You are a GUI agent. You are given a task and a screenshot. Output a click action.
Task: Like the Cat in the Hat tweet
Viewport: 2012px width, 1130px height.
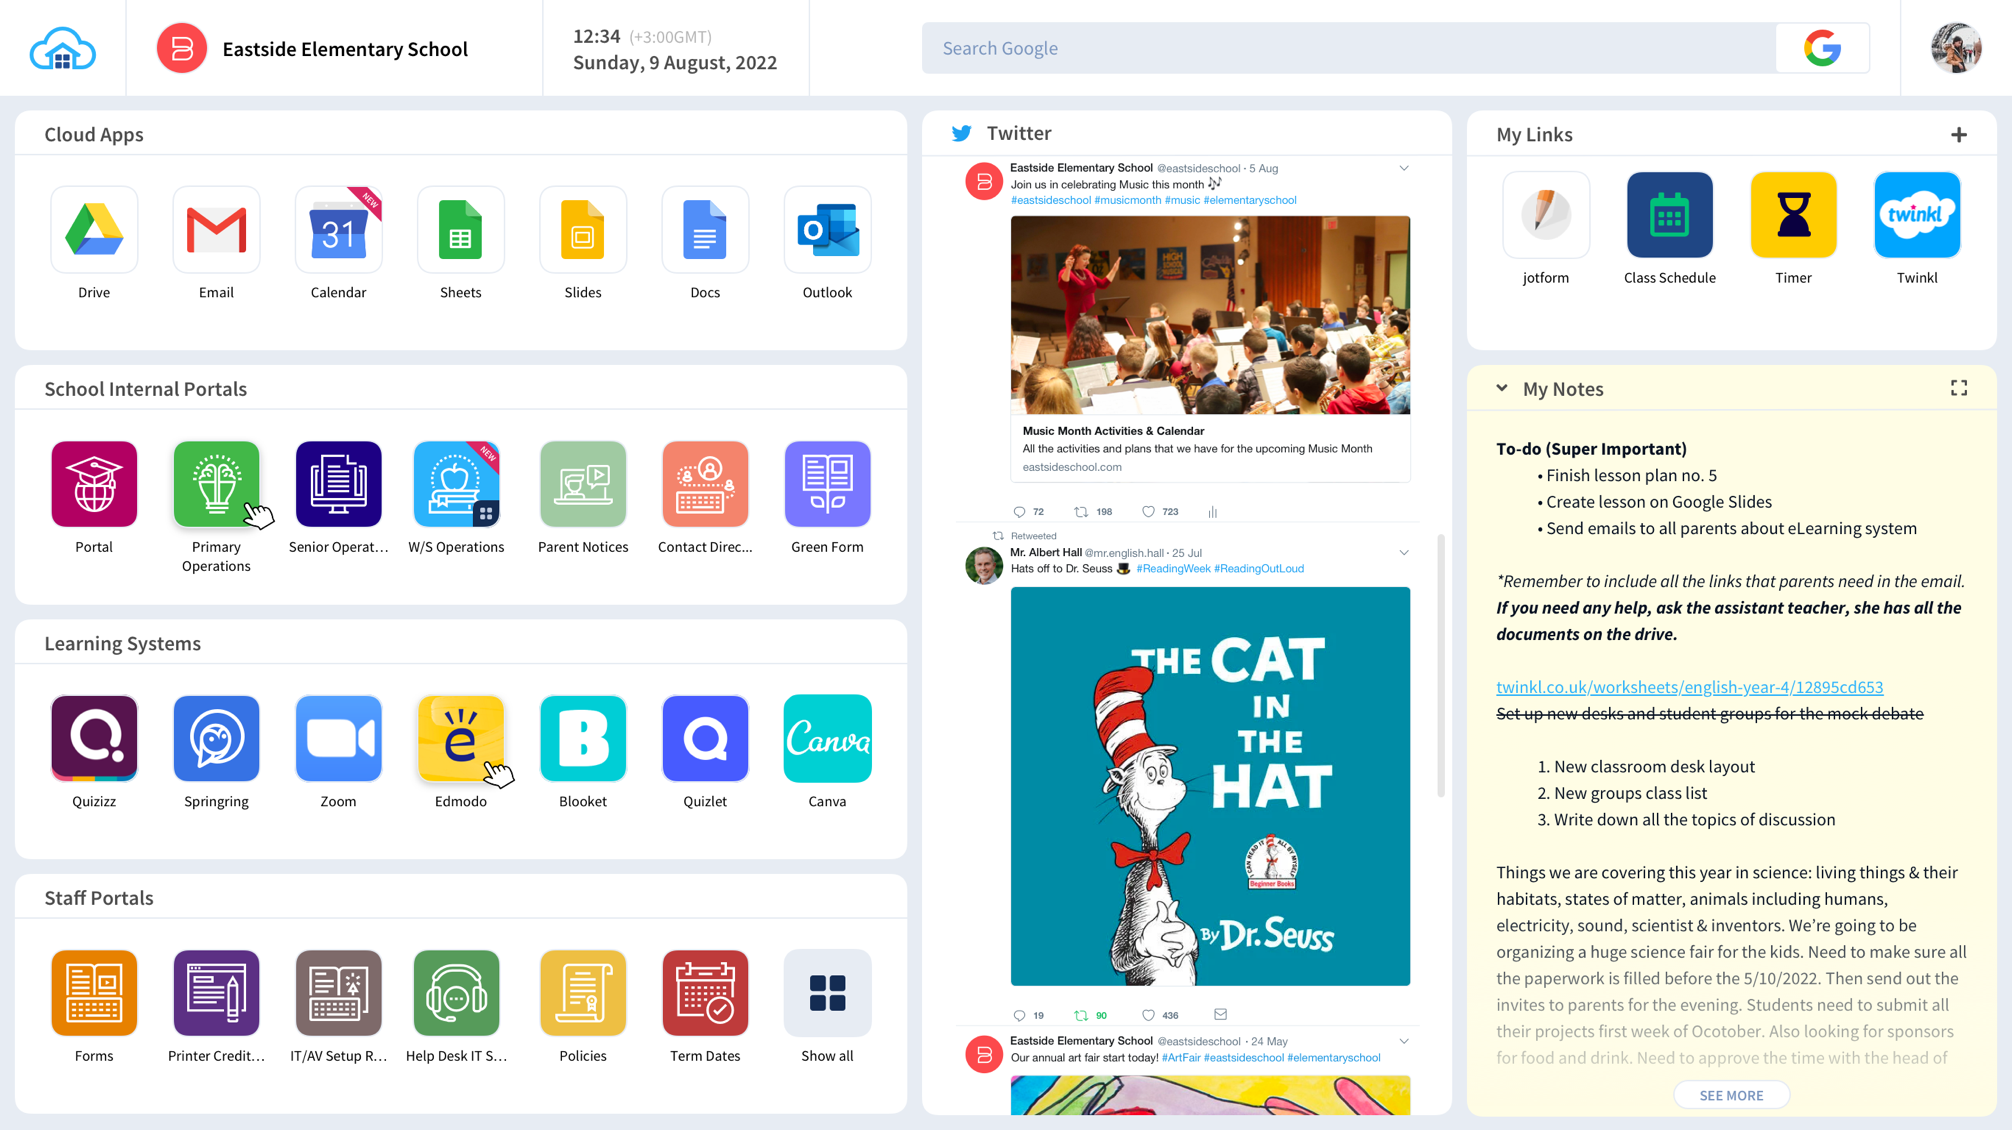1148,1015
